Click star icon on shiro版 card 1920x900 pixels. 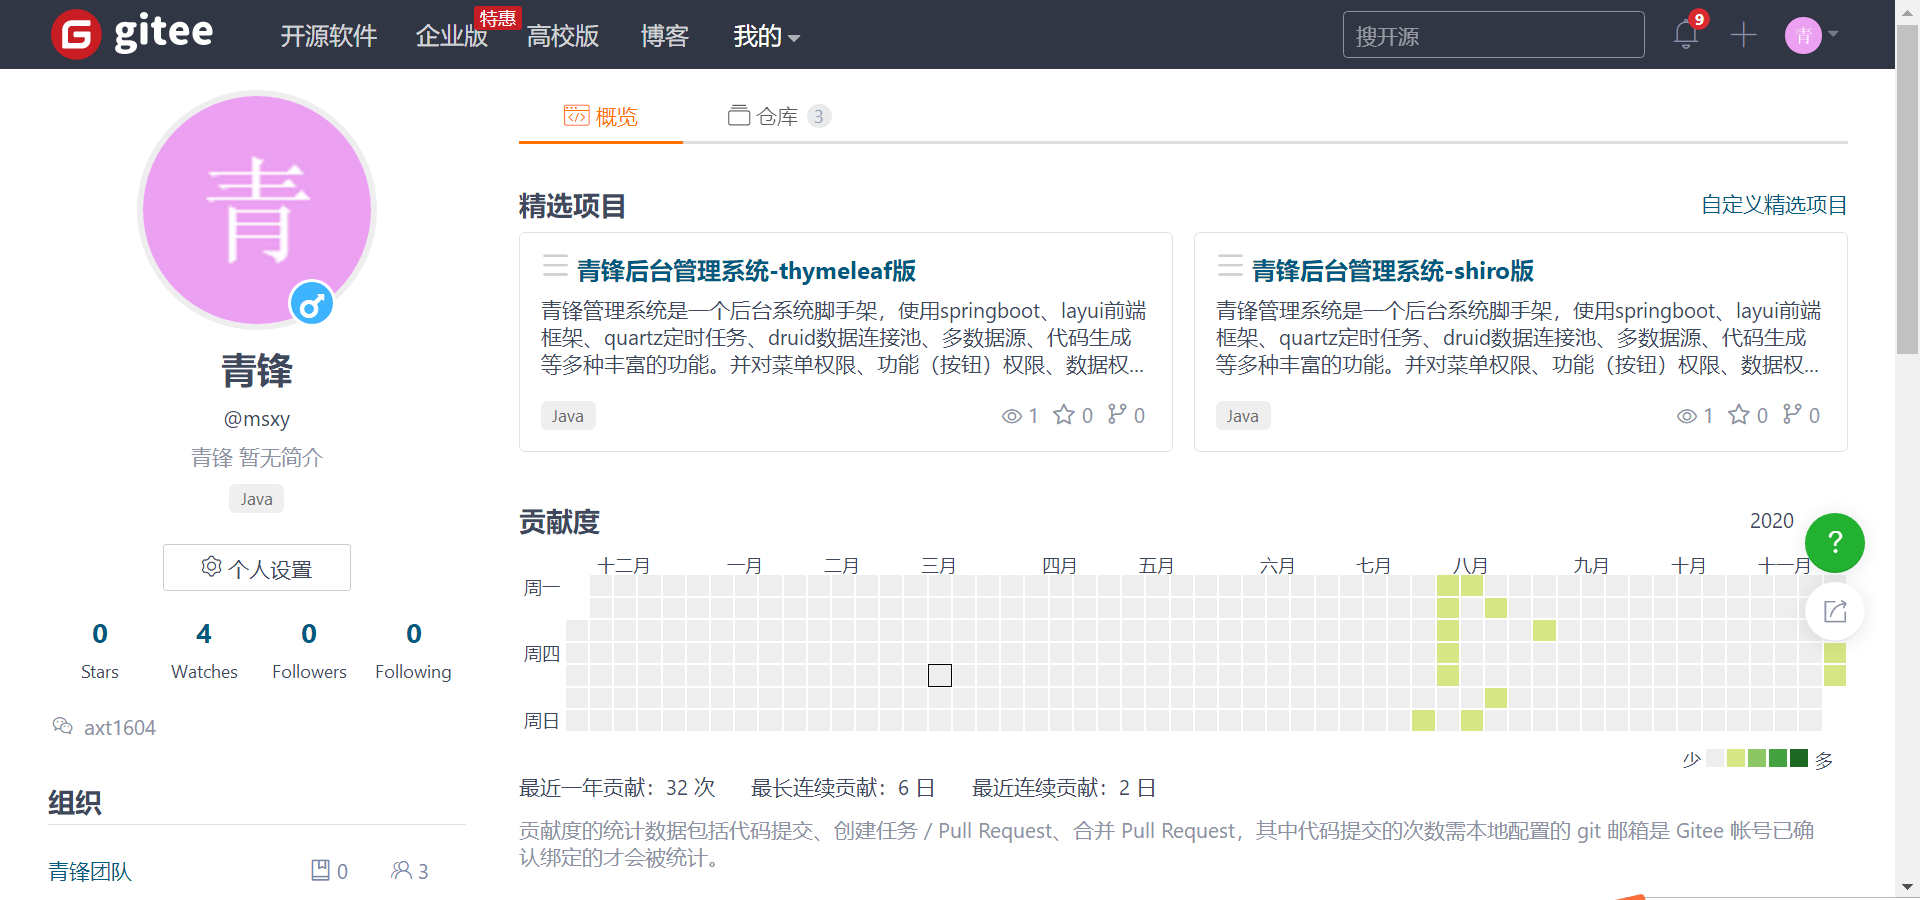pyautogui.click(x=1739, y=415)
